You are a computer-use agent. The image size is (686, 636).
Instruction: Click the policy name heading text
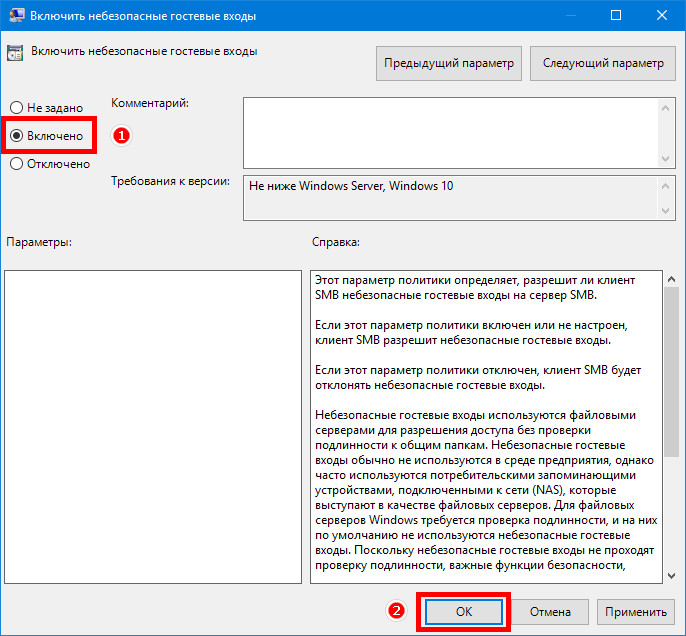click(144, 51)
